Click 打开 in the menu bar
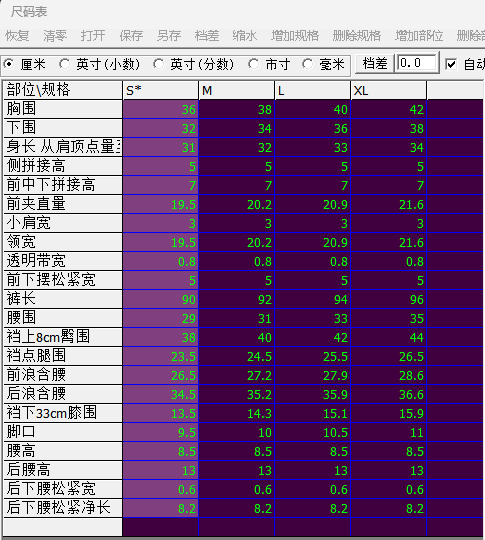The width and height of the screenshot is (485, 540). coord(93,35)
